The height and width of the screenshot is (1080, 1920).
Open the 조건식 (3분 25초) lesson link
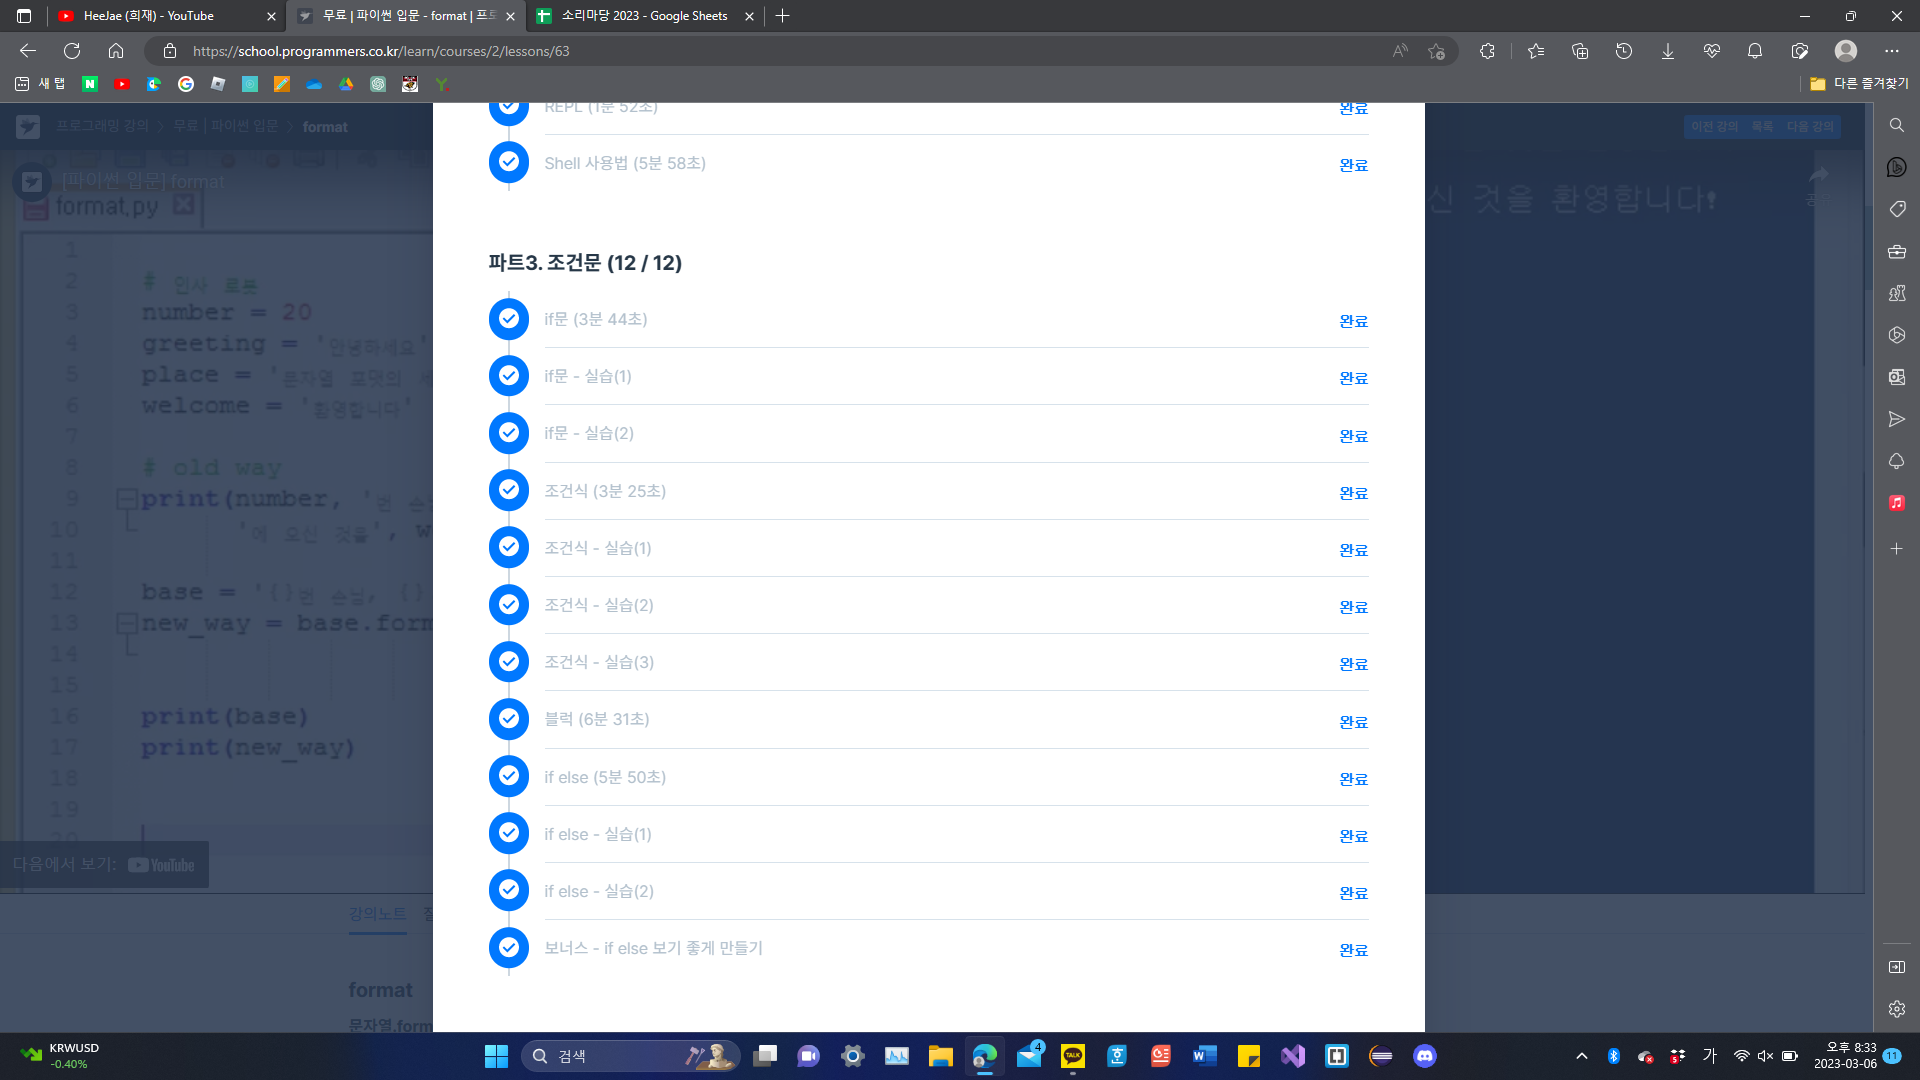pyautogui.click(x=604, y=491)
